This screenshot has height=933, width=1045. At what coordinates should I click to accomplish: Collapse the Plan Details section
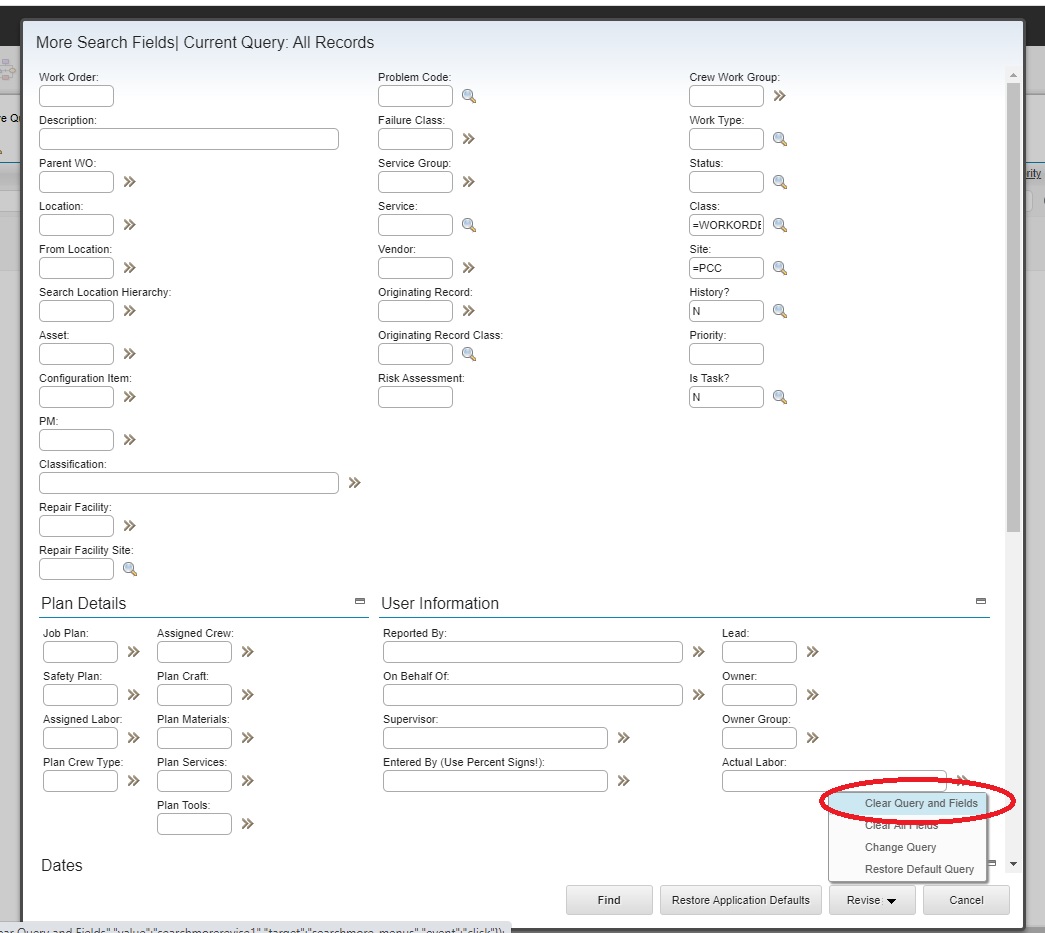click(359, 600)
